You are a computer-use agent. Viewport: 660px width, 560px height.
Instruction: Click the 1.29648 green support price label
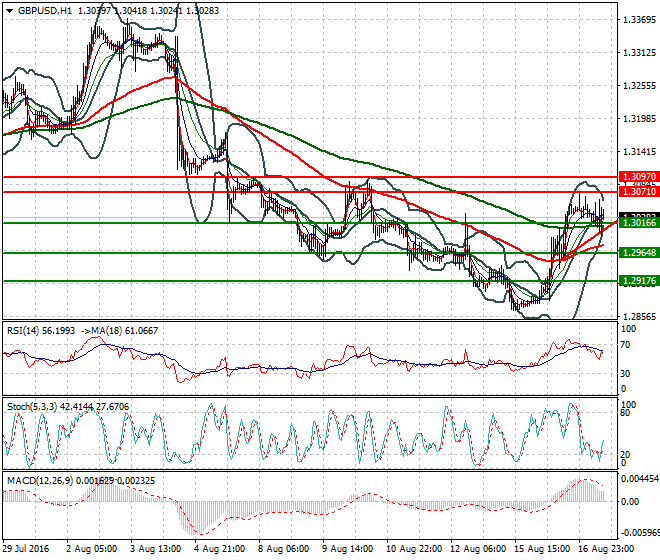[639, 253]
